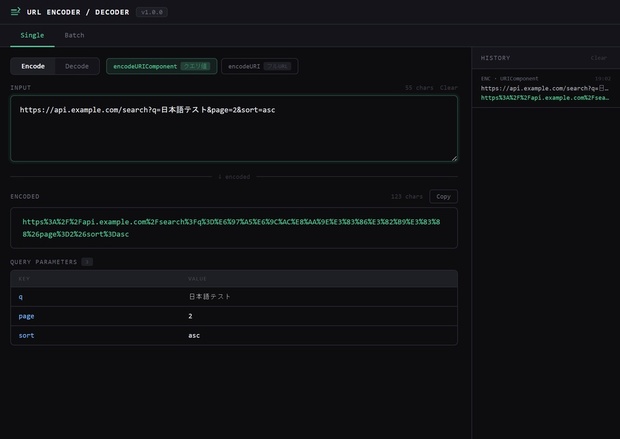The height and width of the screenshot is (439, 620).
Task: Click the 'q' parameter key
Action: 21,297
